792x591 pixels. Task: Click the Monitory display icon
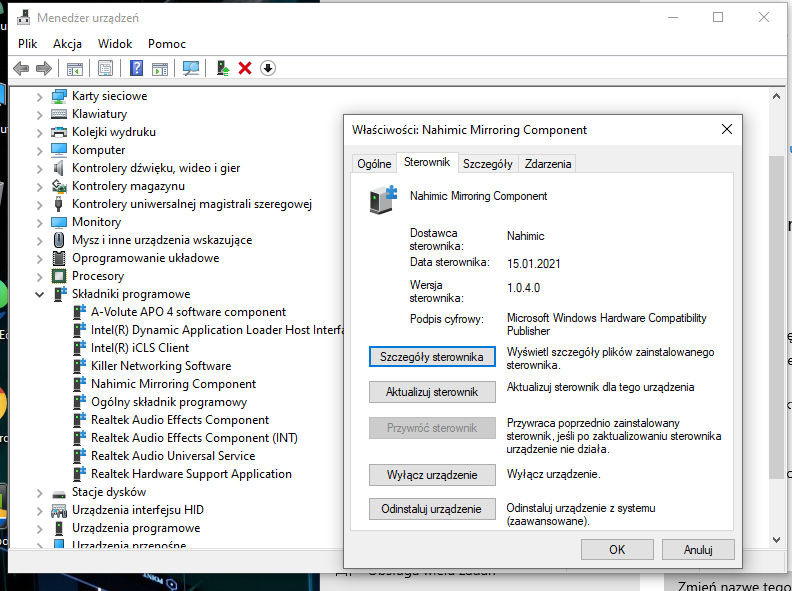[x=59, y=222]
